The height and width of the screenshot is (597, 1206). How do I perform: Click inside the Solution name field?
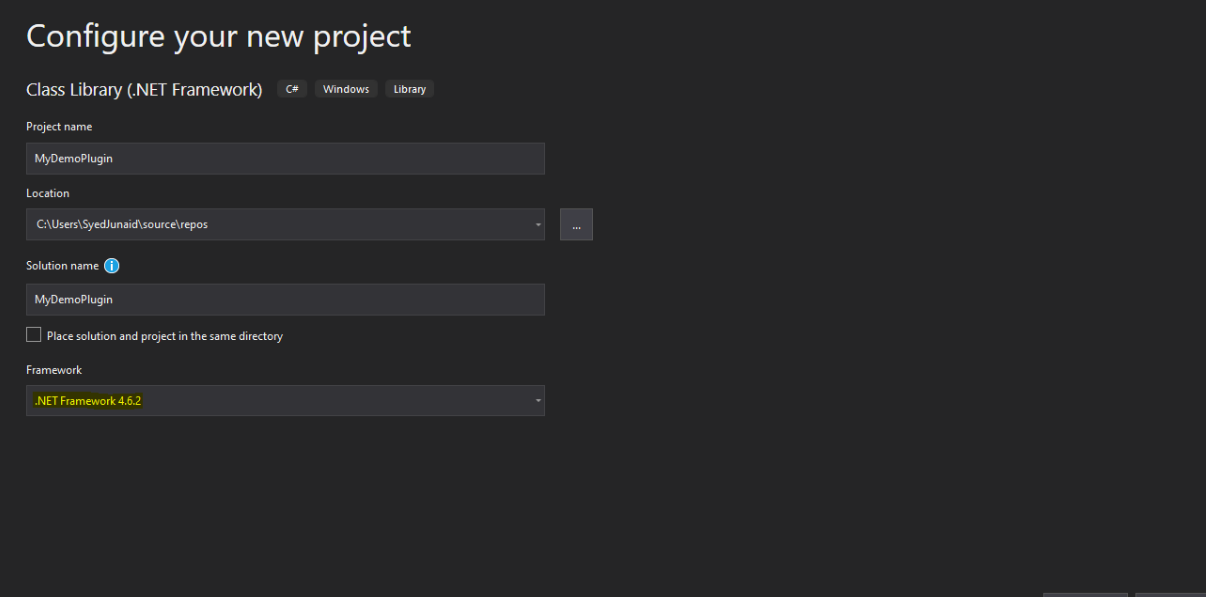(x=285, y=299)
